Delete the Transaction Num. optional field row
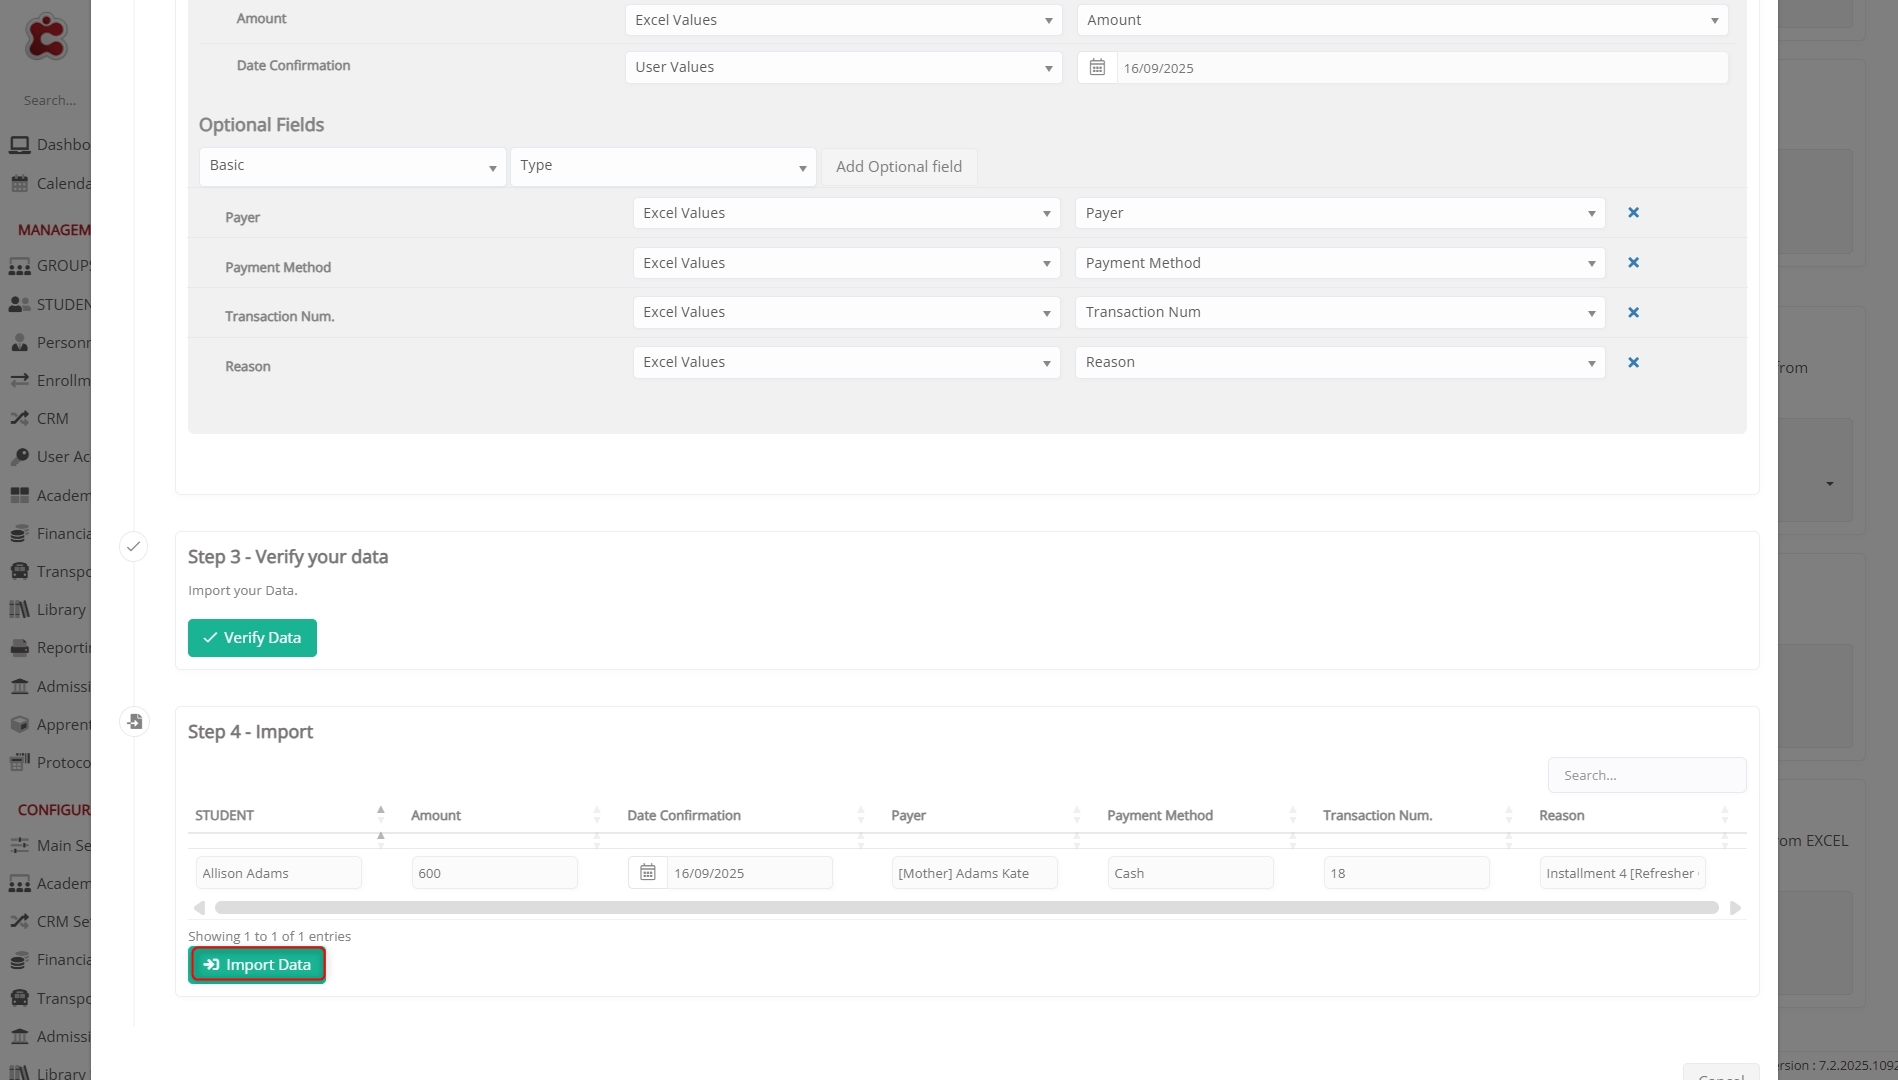This screenshot has width=1898, height=1080. 1633,313
